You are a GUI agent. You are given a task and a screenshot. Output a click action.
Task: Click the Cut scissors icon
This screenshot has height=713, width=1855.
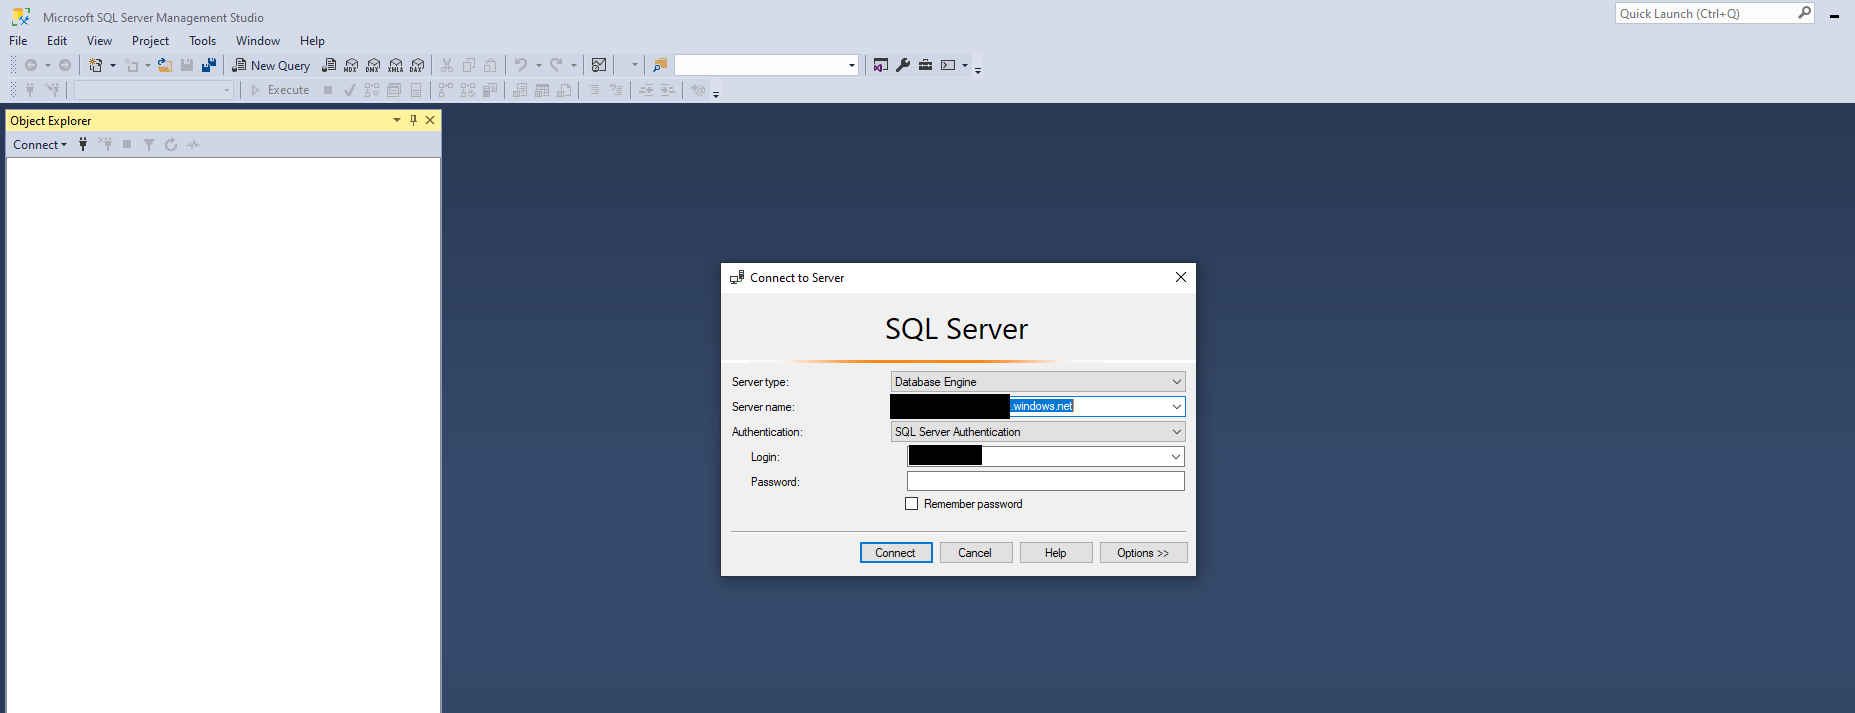[447, 65]
